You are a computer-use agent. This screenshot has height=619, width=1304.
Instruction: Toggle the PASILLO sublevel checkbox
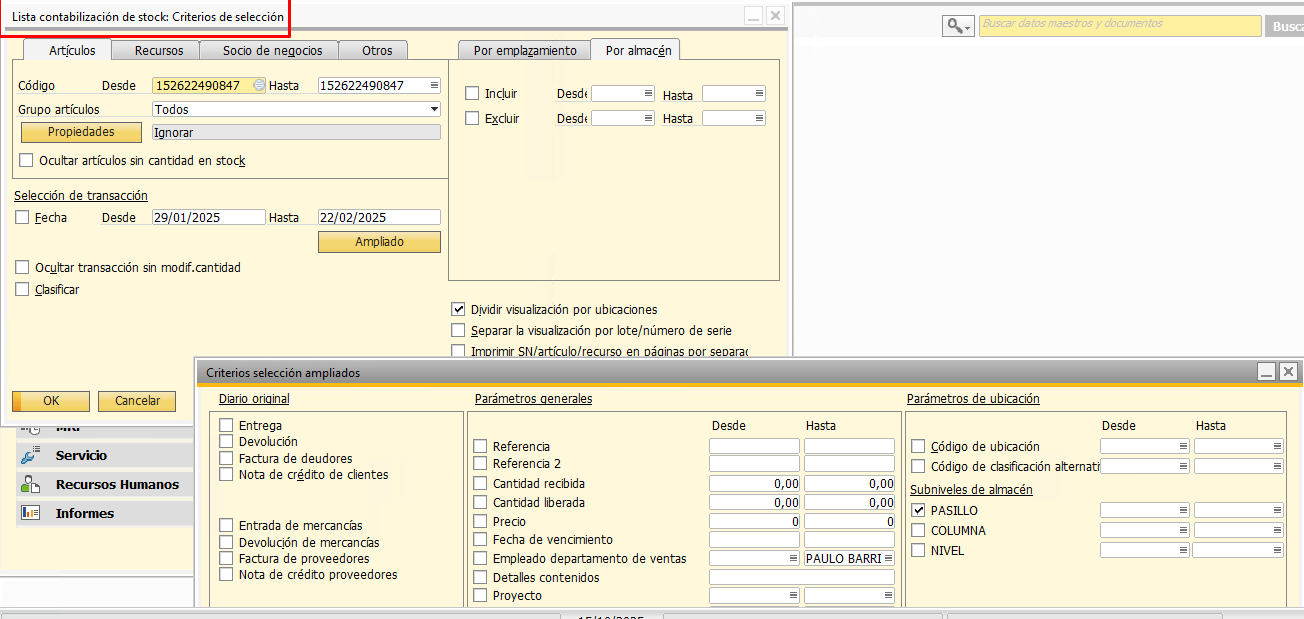(x=918, y=510)
